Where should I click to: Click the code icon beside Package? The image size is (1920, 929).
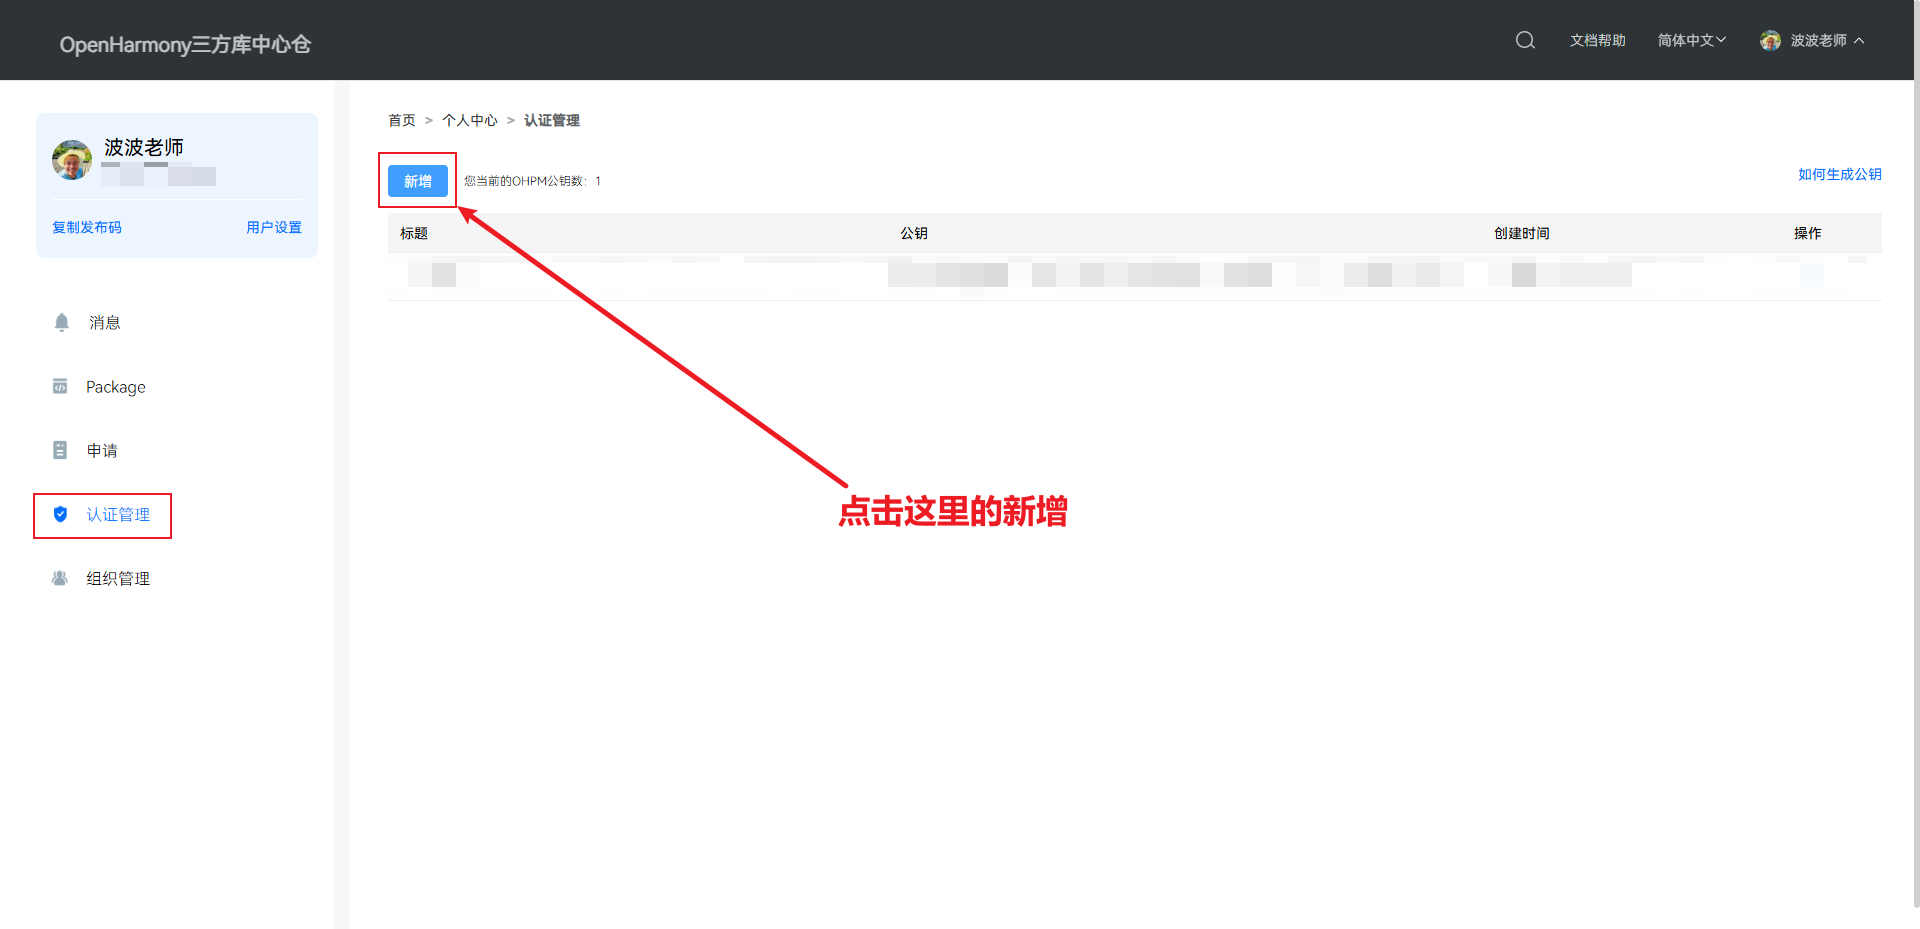coord(60,386)
